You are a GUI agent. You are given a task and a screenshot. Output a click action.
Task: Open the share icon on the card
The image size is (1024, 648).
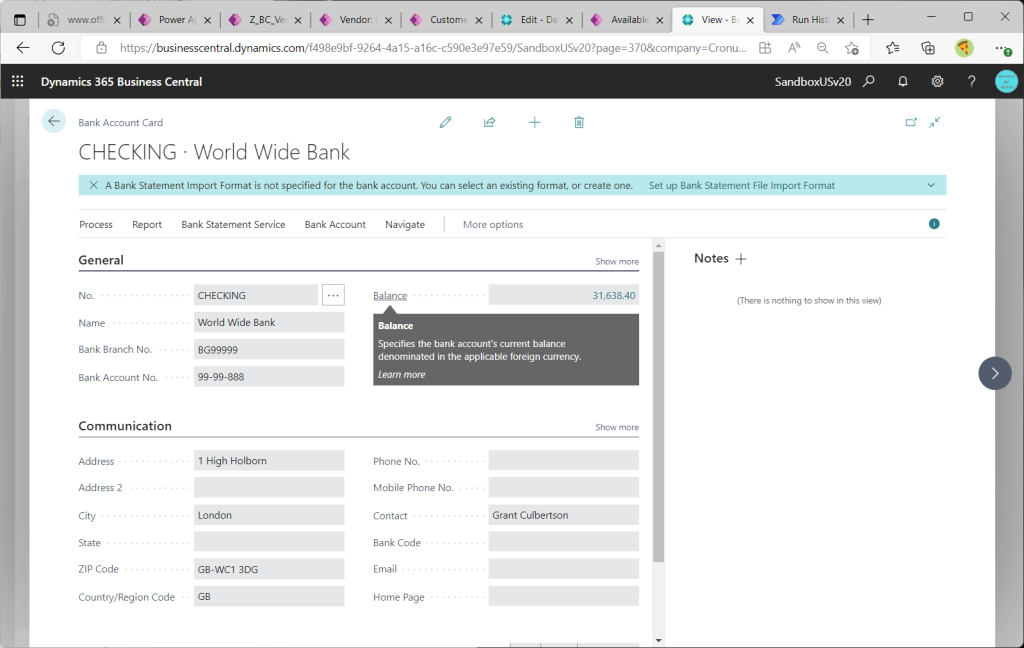(x=489, y=122)
